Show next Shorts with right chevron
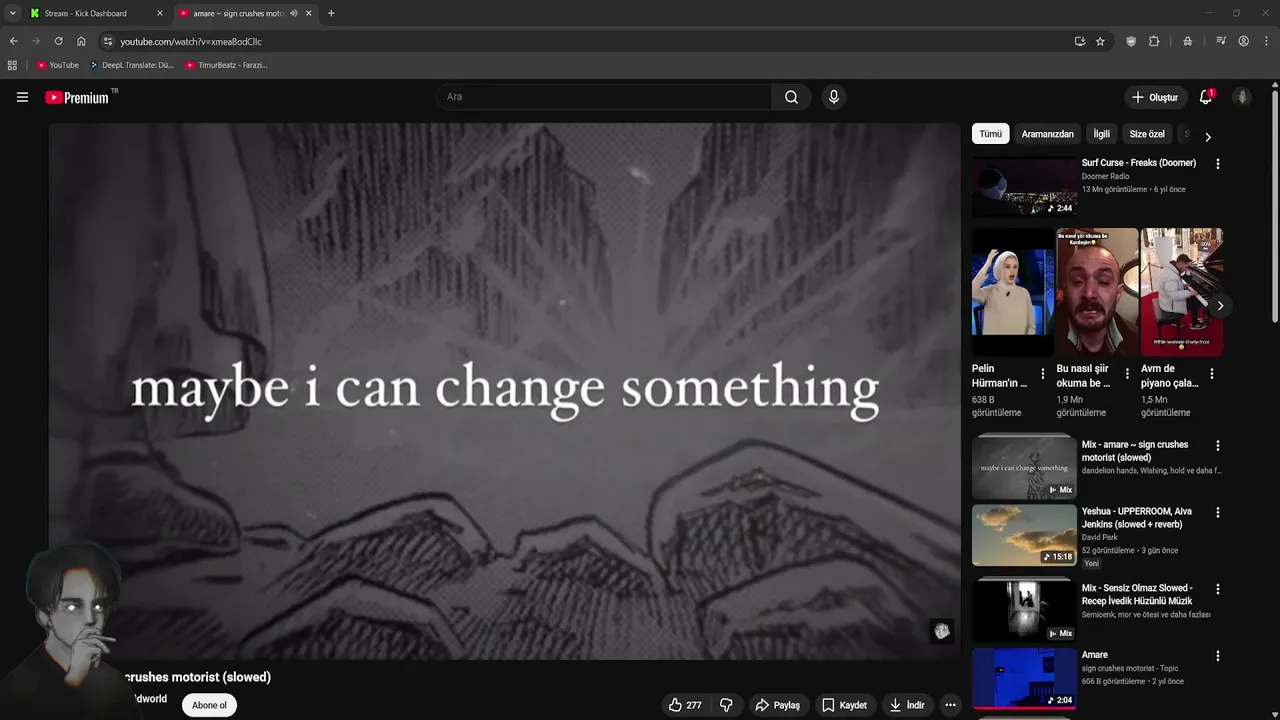Screen dimensions: 1280x720 tap(1219, 306)
